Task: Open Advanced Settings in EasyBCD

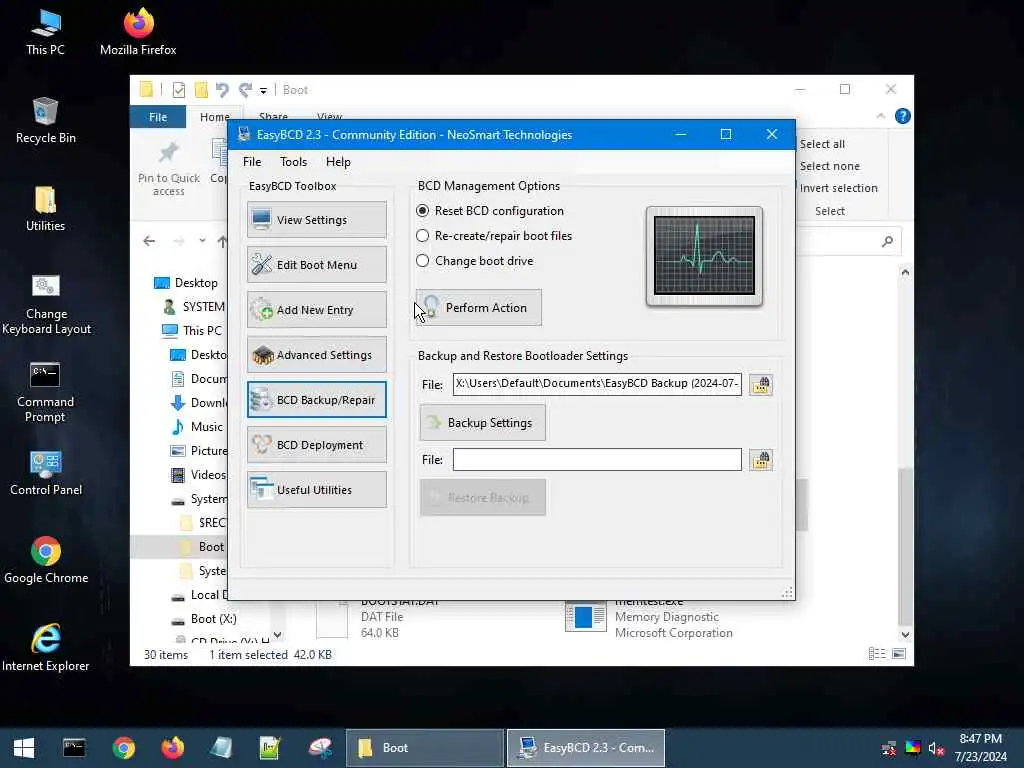Action: [x=317, y=355]
